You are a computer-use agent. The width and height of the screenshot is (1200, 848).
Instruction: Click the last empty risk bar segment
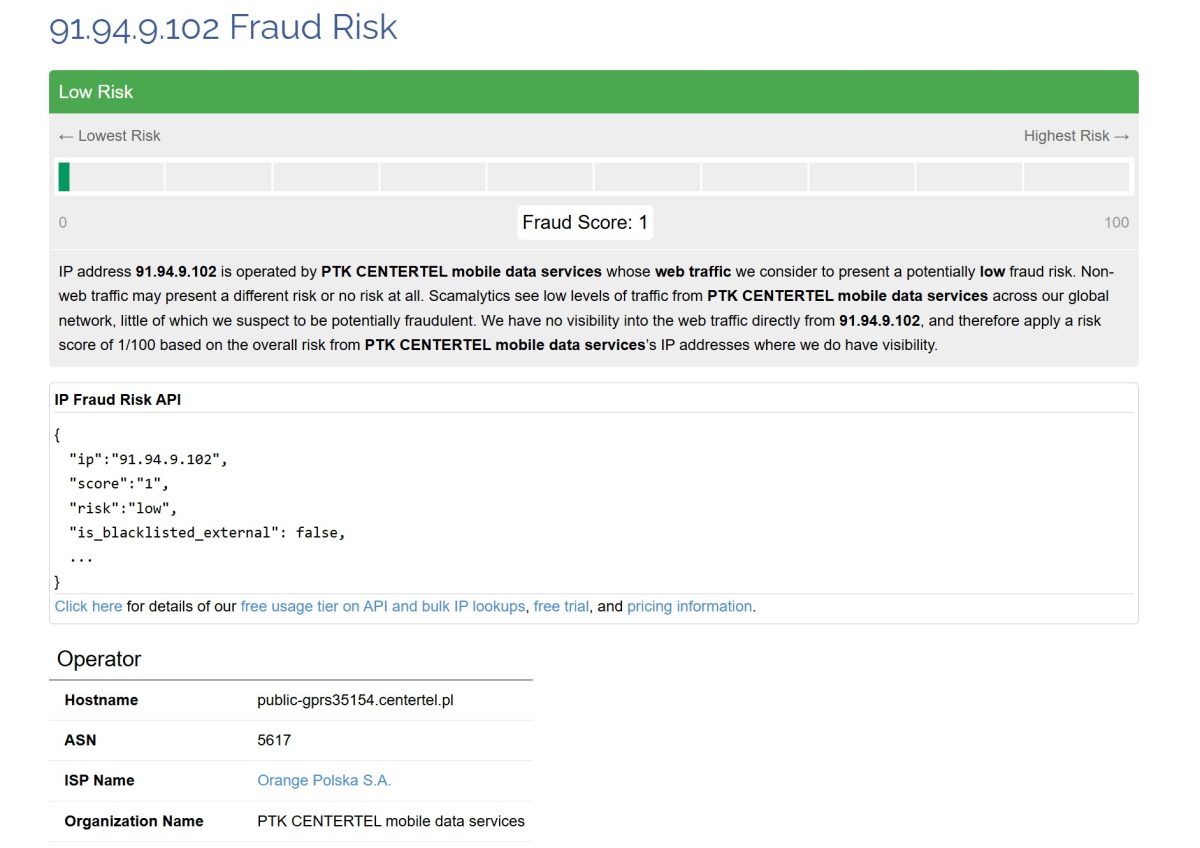tap(1076, 177)
